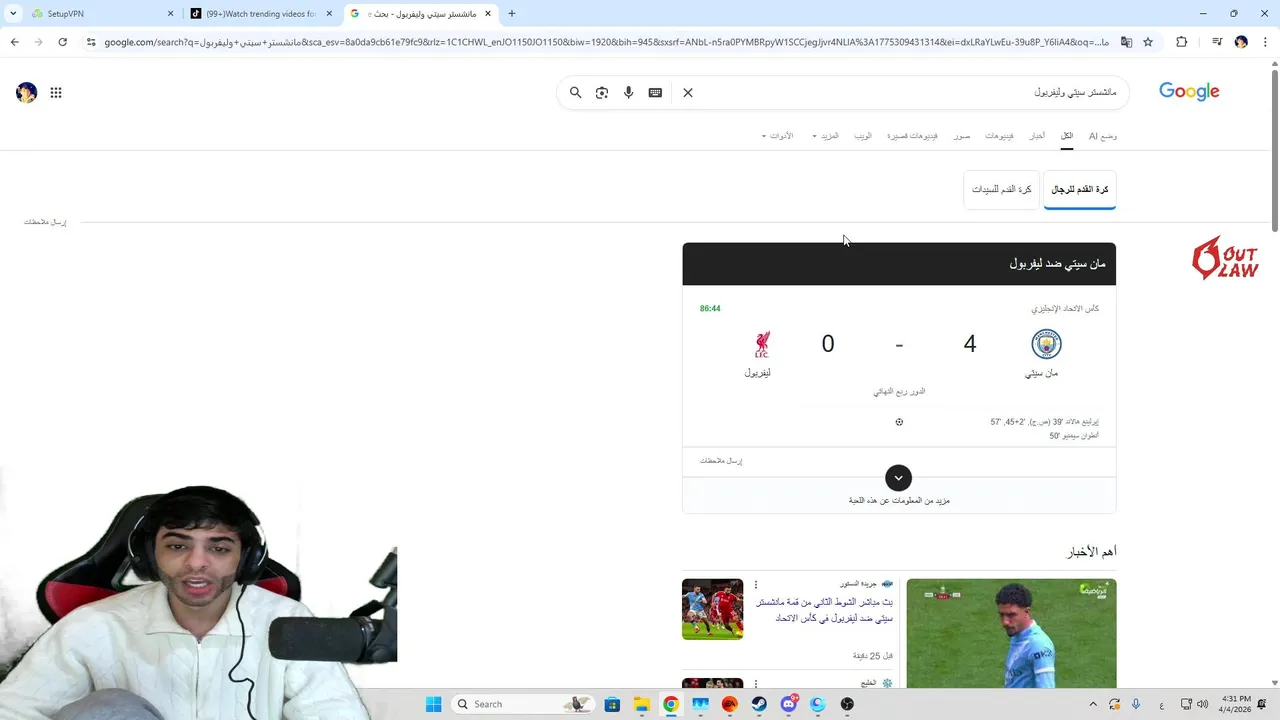This screenshot has width=1280, height=720.
Task: Bookmark this page with the star icon
Action: 1148,42
